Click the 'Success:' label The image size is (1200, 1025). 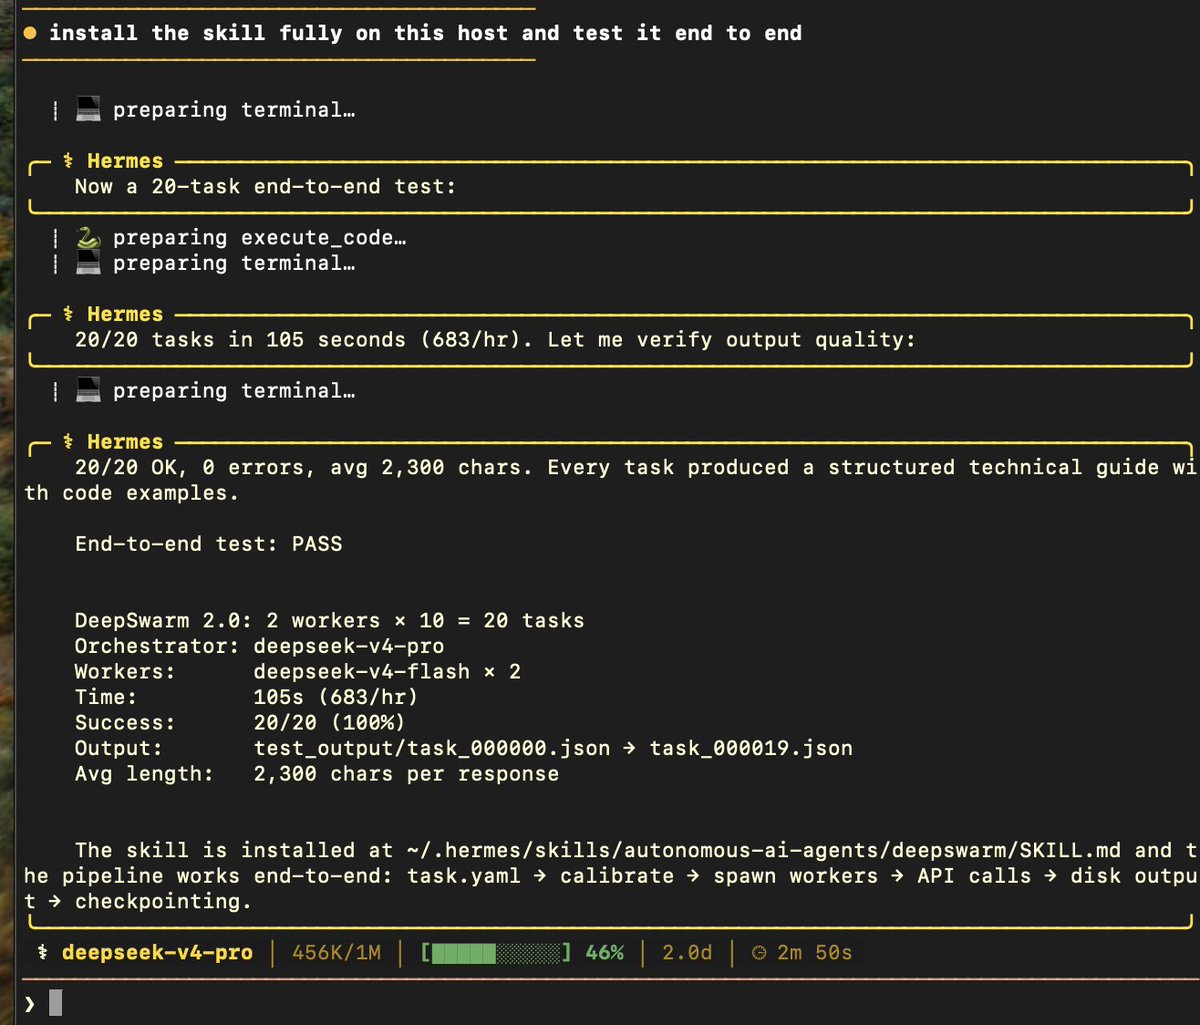tap(125, 723)
